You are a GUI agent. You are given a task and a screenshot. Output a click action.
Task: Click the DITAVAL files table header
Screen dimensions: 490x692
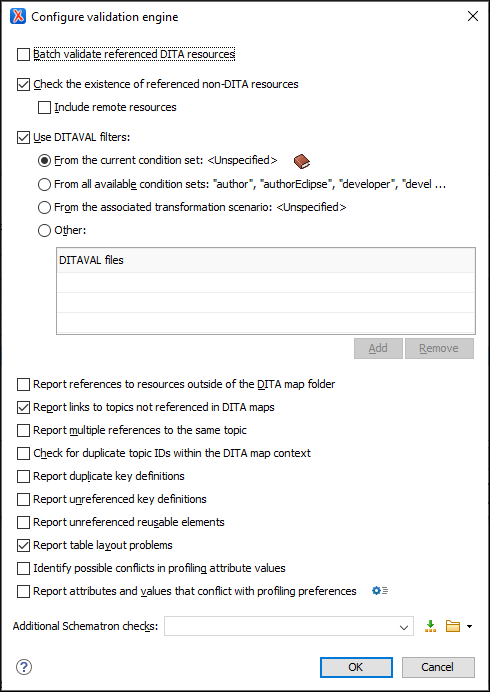tap(266, 260)
